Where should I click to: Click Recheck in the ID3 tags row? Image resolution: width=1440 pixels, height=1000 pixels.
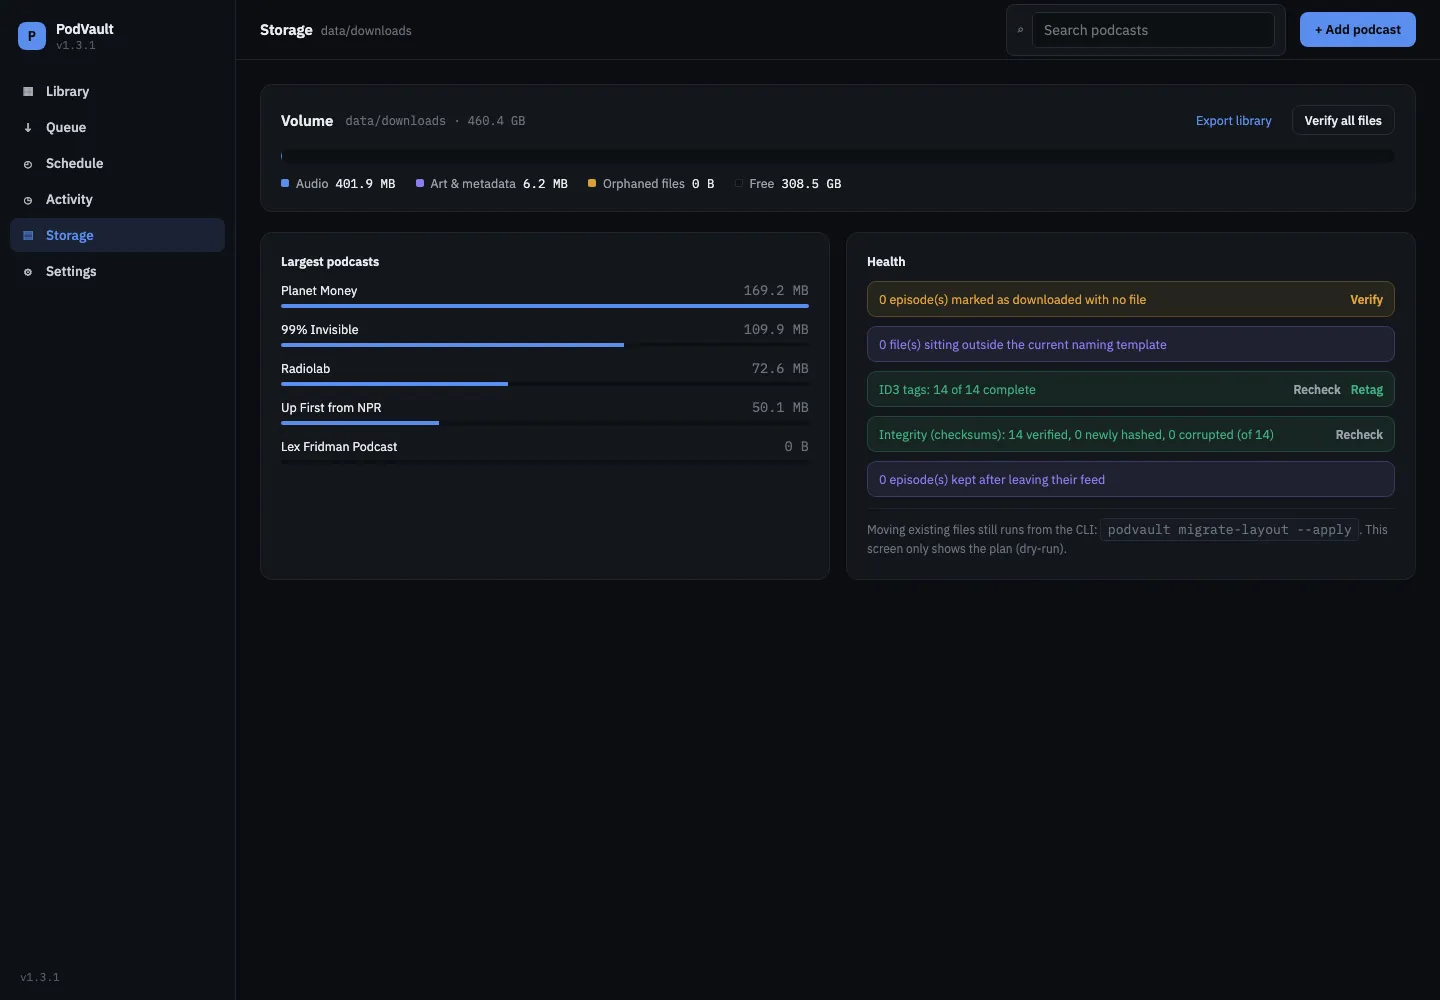pos(1316,390)
